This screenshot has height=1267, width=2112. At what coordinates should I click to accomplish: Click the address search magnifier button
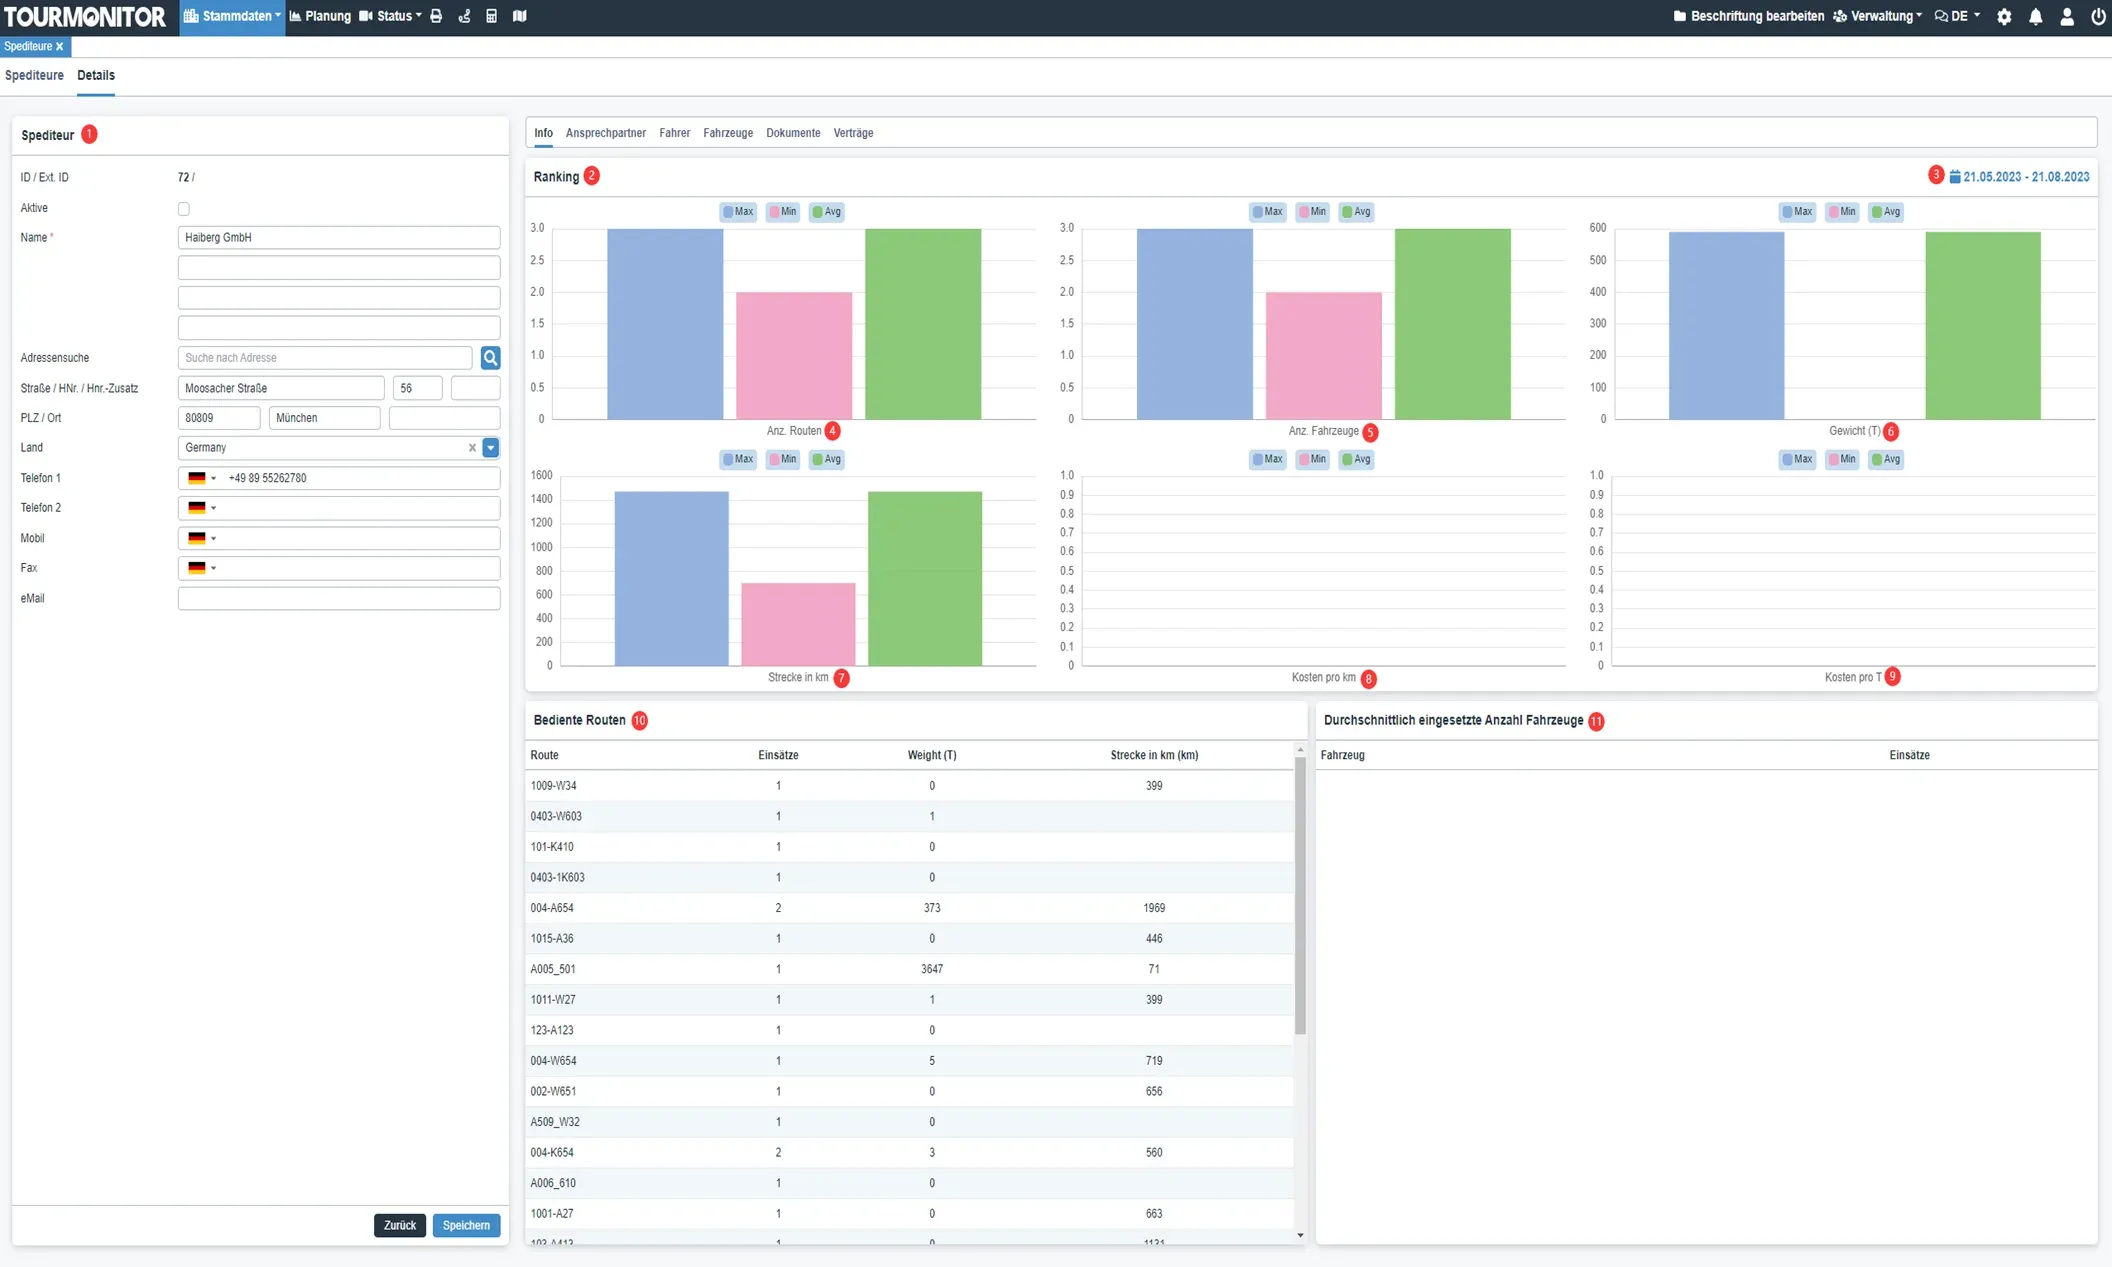(x=490, y=358)
